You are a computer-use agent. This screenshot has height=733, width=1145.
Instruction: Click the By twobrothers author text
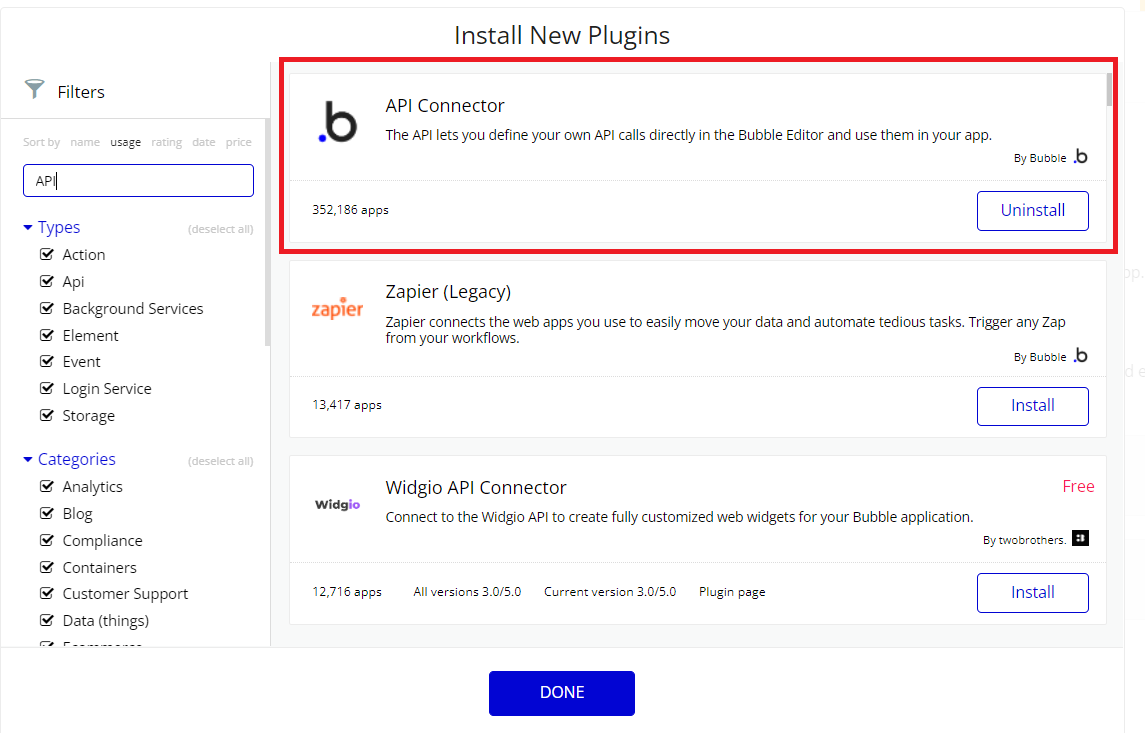(1024, 540)
